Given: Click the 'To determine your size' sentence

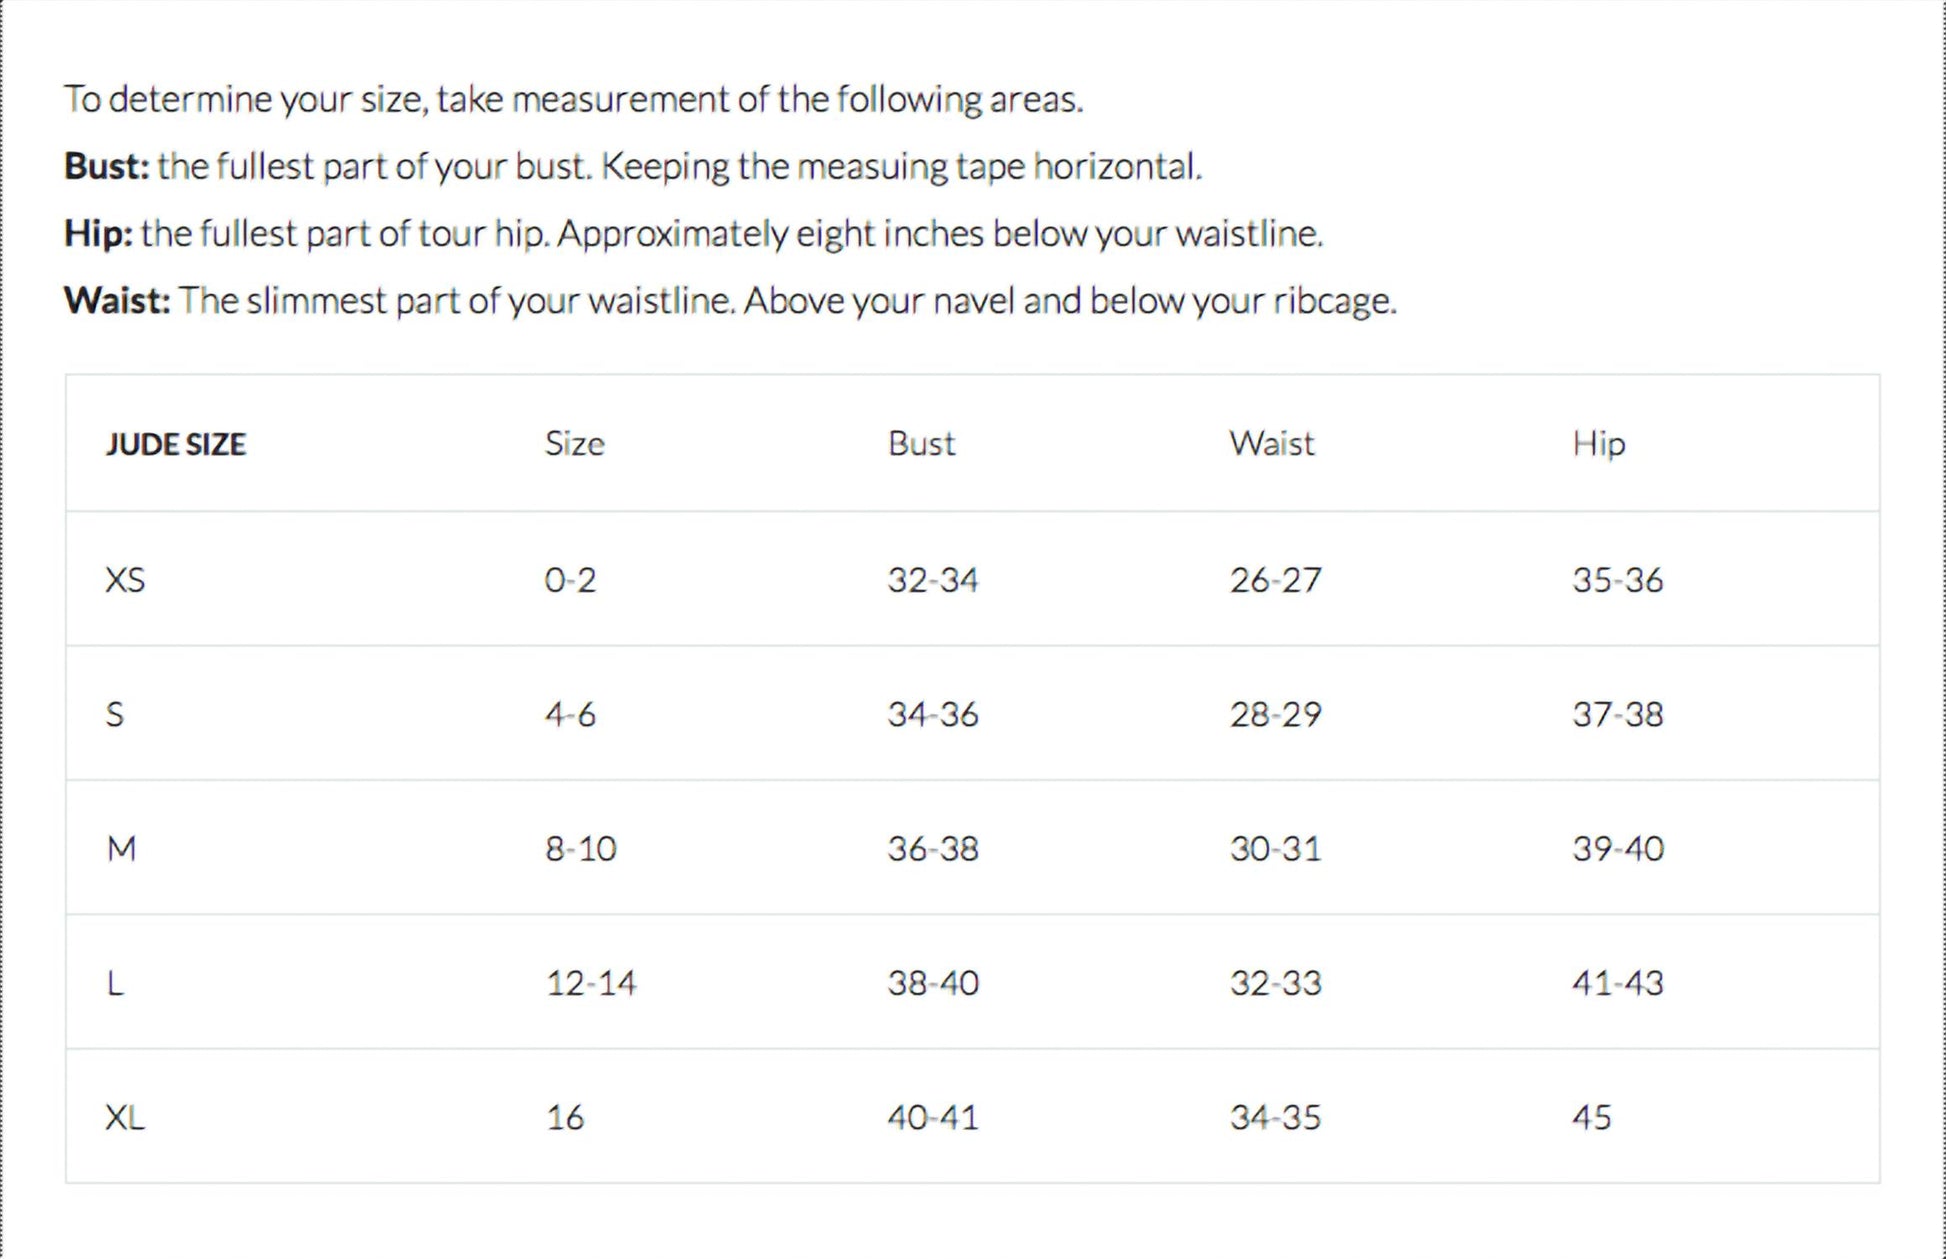Looking at the screenshot, I should [573, 99].
